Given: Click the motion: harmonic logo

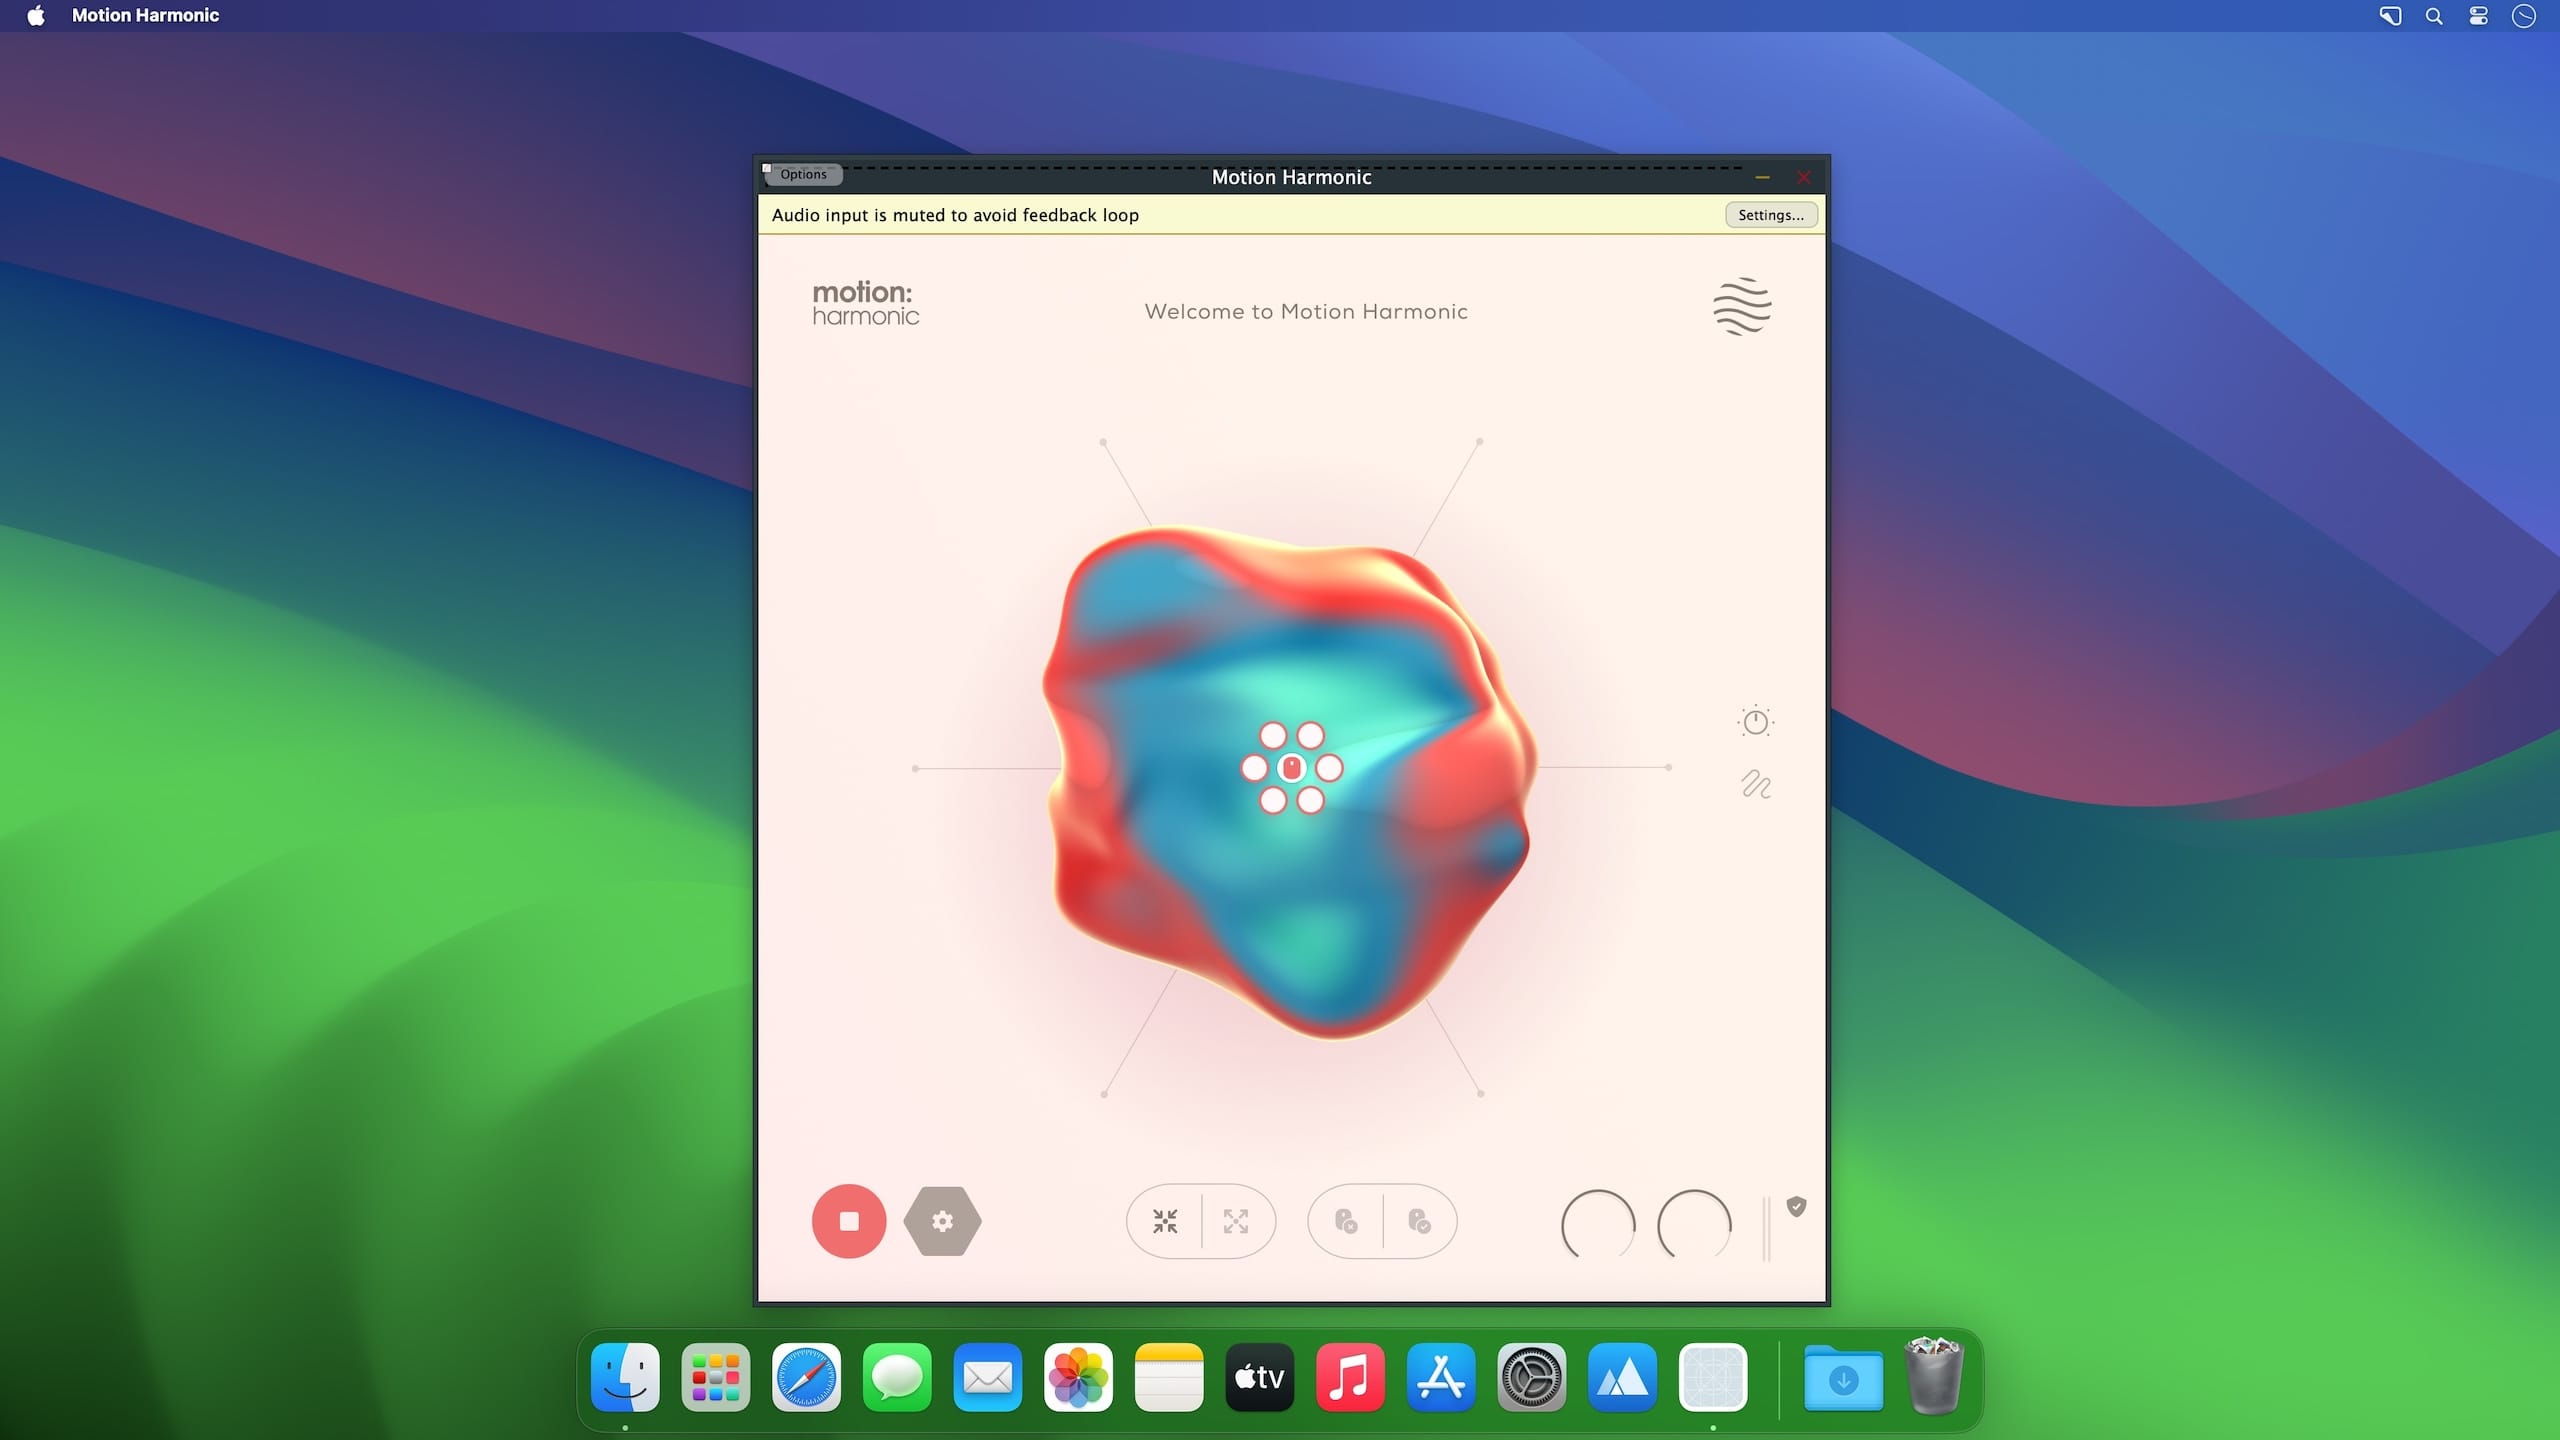Looking at the screenshot, I should 865,303.
